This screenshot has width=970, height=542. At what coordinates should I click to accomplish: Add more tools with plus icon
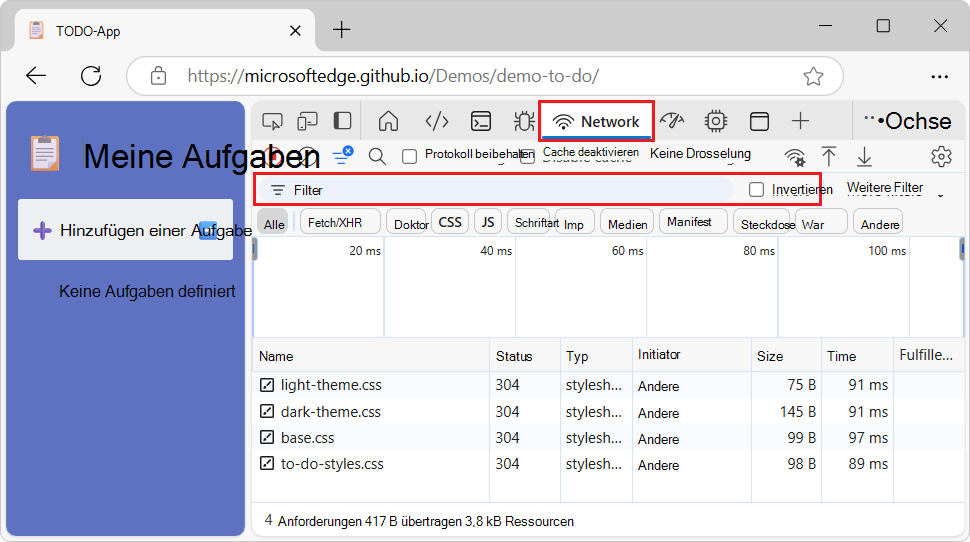click(x=800, y=121)
